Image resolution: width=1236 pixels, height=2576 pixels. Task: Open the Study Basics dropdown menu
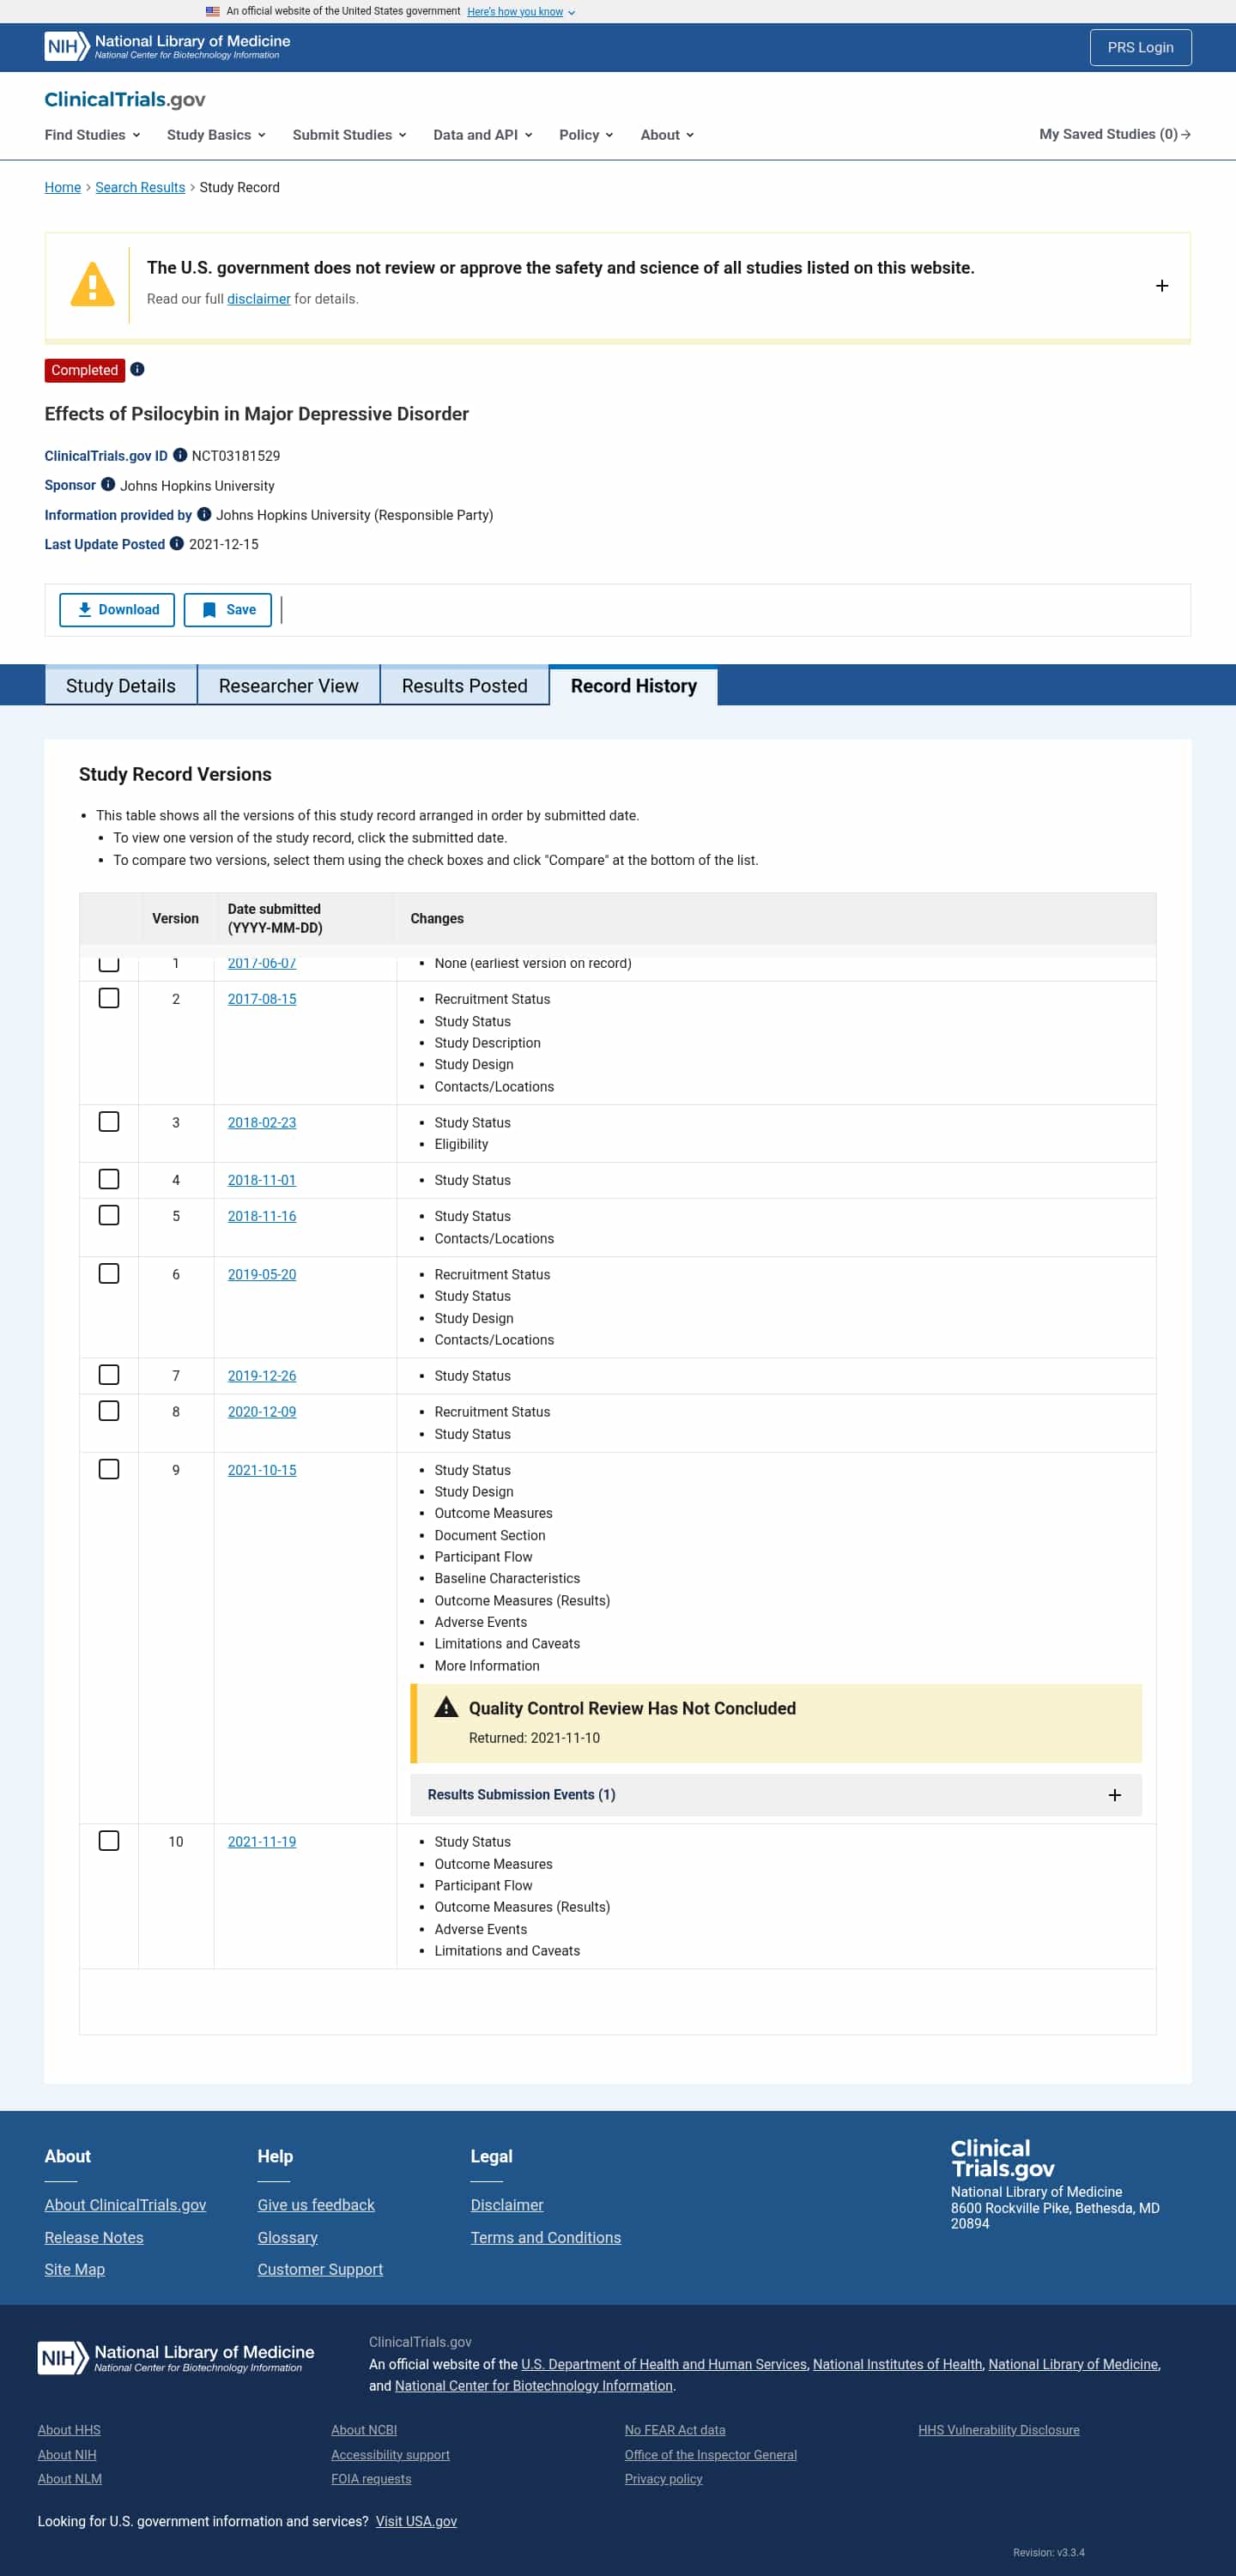(216, 135)
